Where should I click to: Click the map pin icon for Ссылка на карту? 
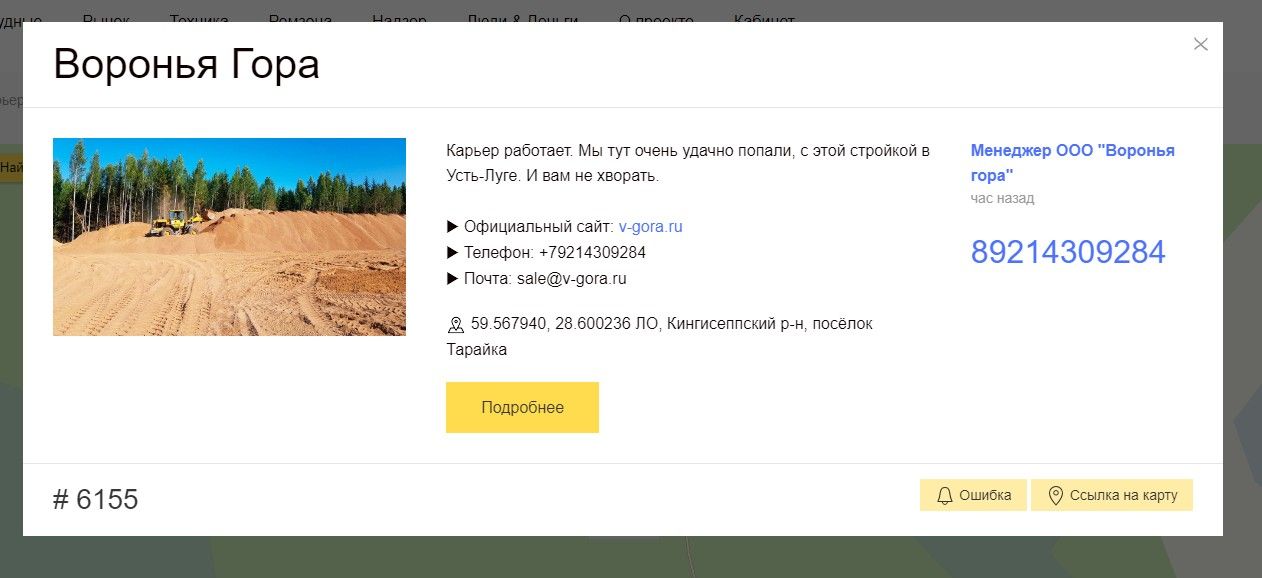click(1054, 495)
